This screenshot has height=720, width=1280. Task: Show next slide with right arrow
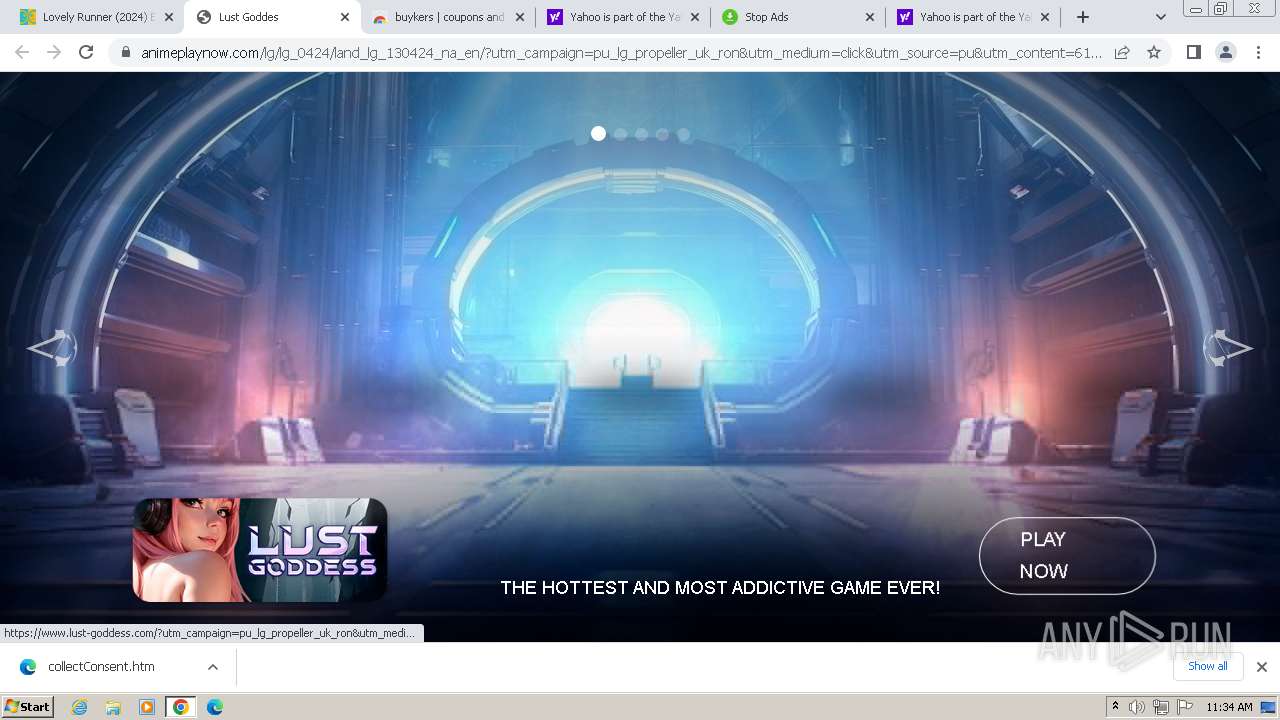tap(1228, 348)
